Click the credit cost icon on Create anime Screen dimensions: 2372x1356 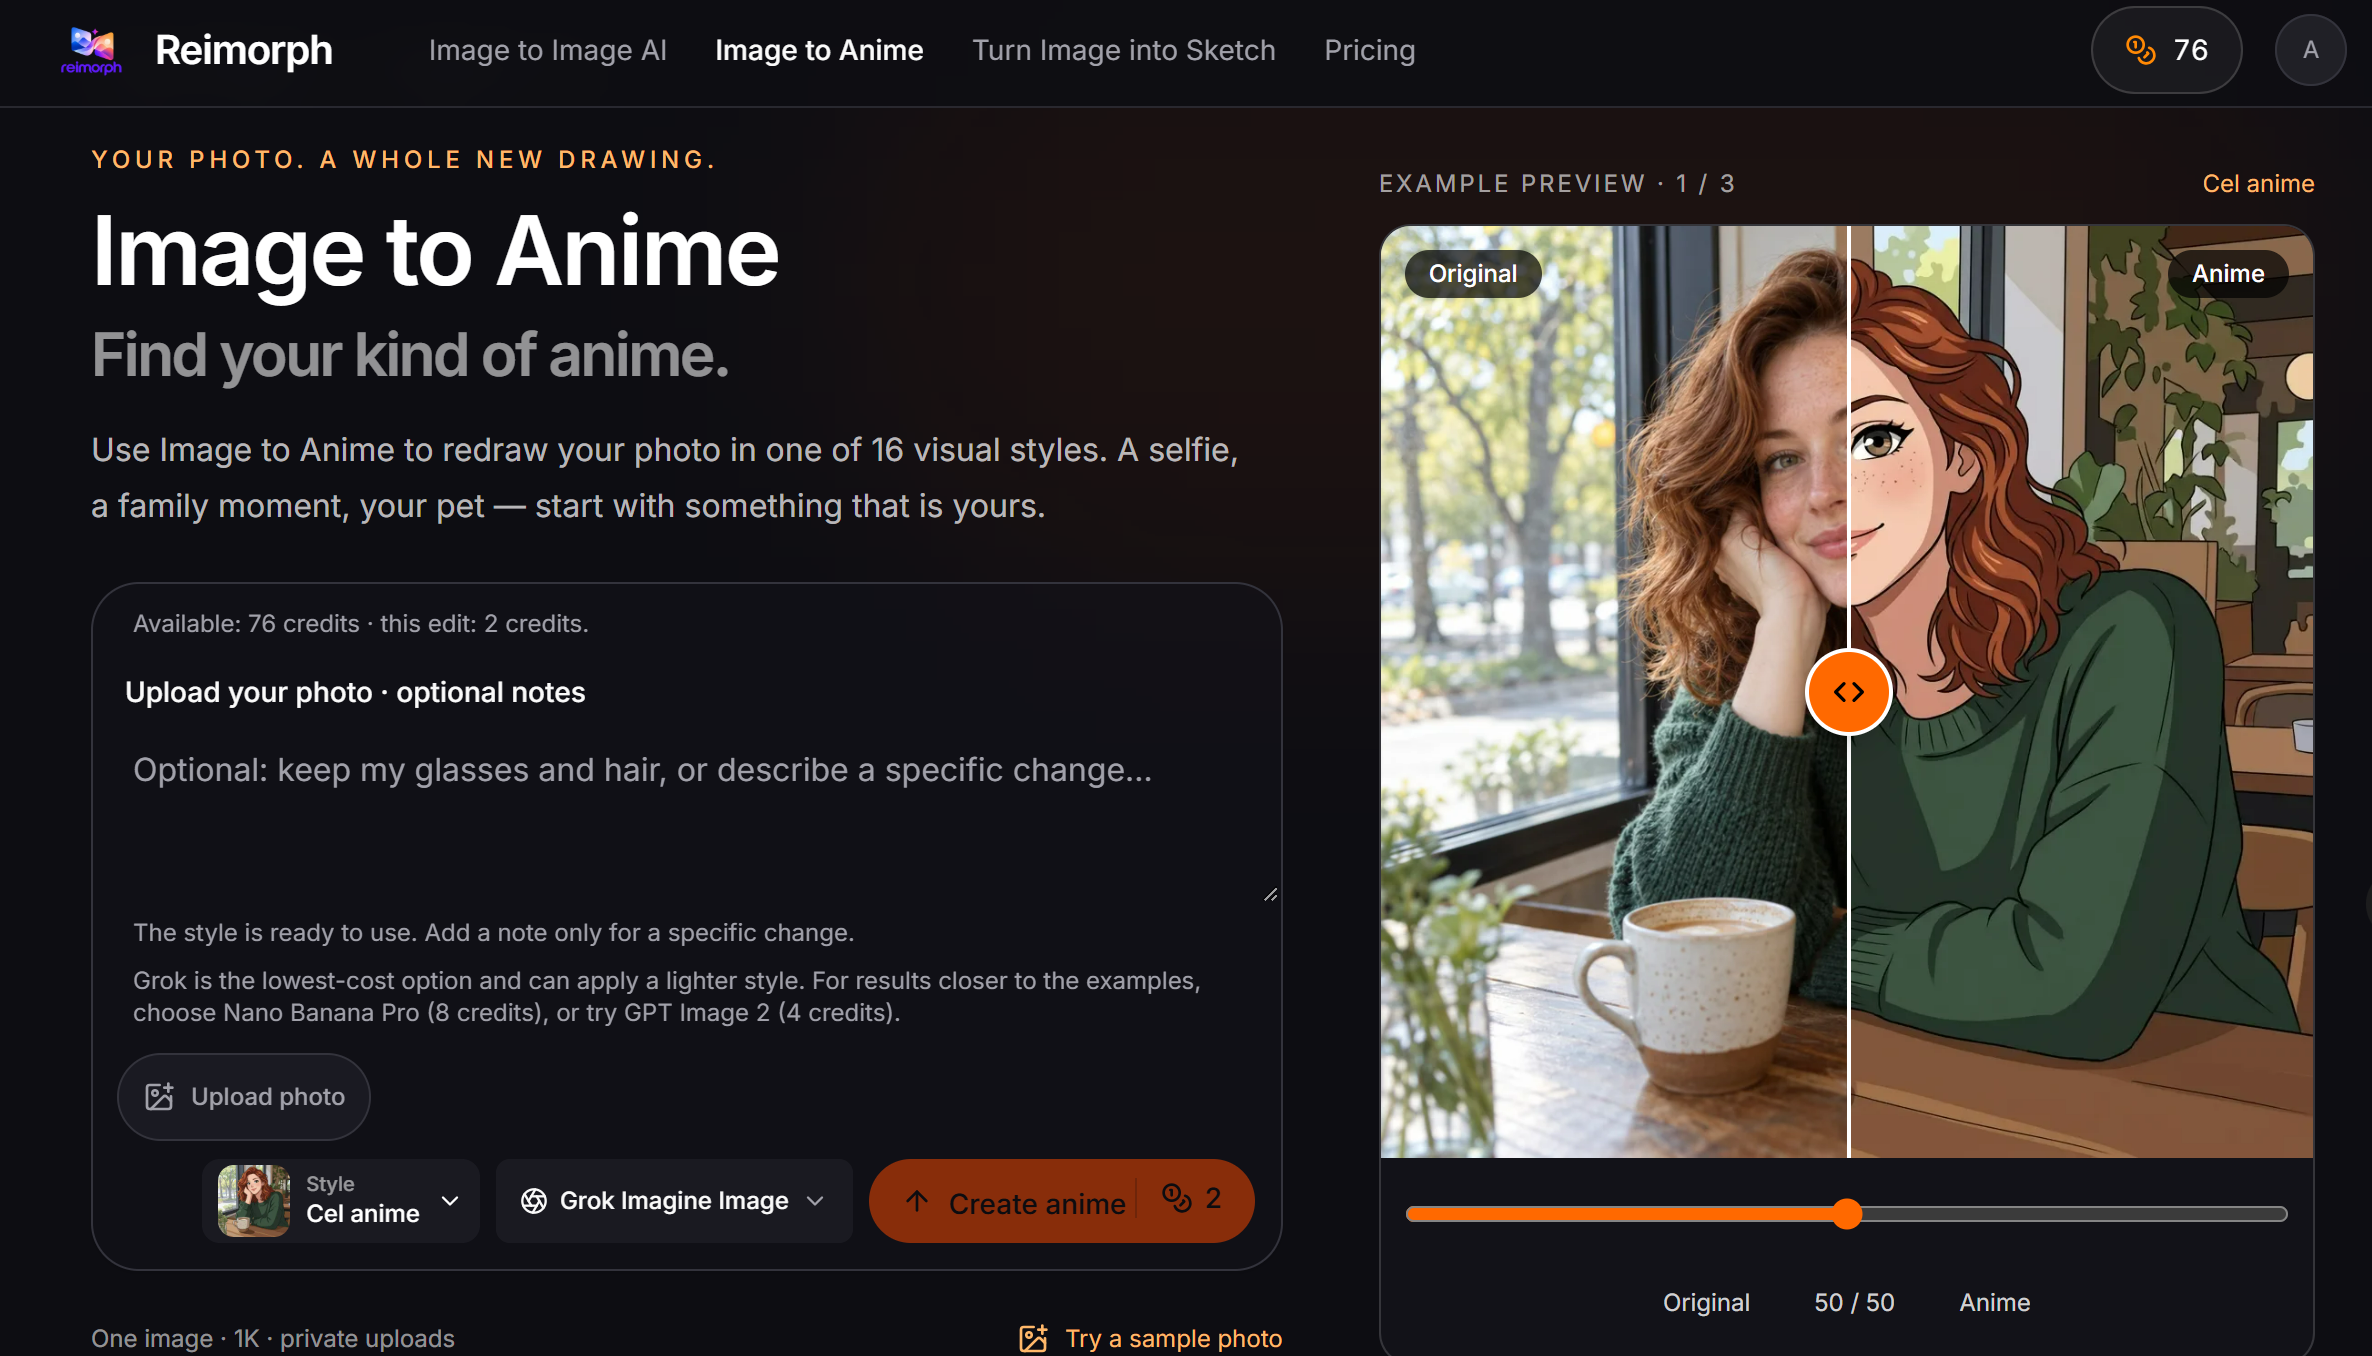point(1177,1197)
